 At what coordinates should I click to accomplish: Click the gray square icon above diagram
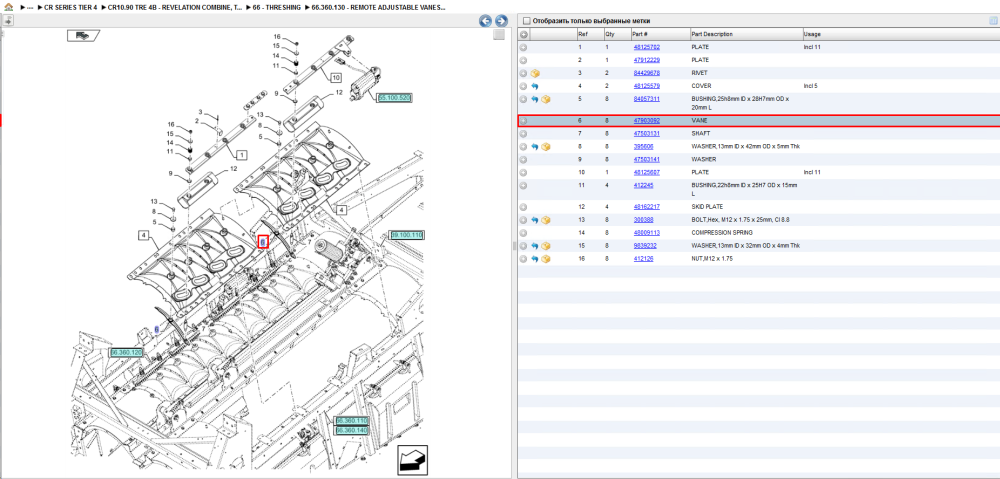tap(499, 34)
